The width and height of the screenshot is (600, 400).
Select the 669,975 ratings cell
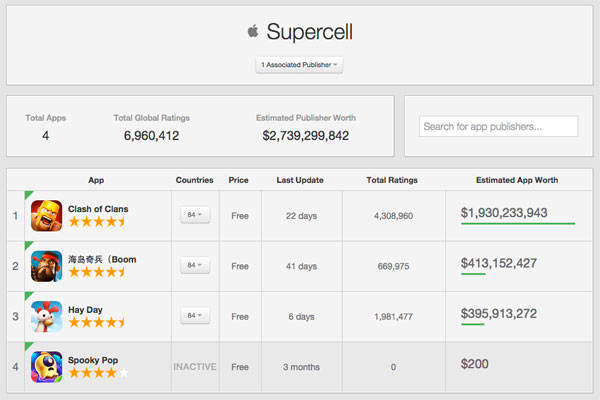pos(393,266)
